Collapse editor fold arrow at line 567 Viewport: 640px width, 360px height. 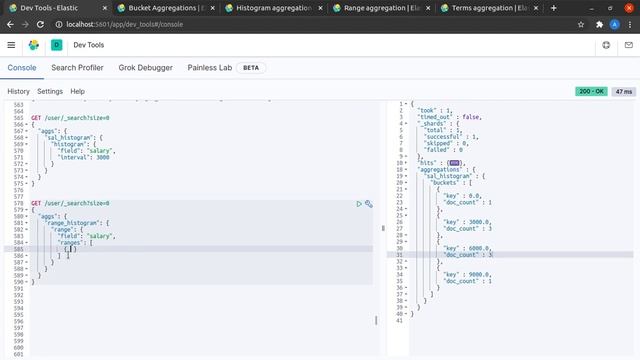[27, 131]
